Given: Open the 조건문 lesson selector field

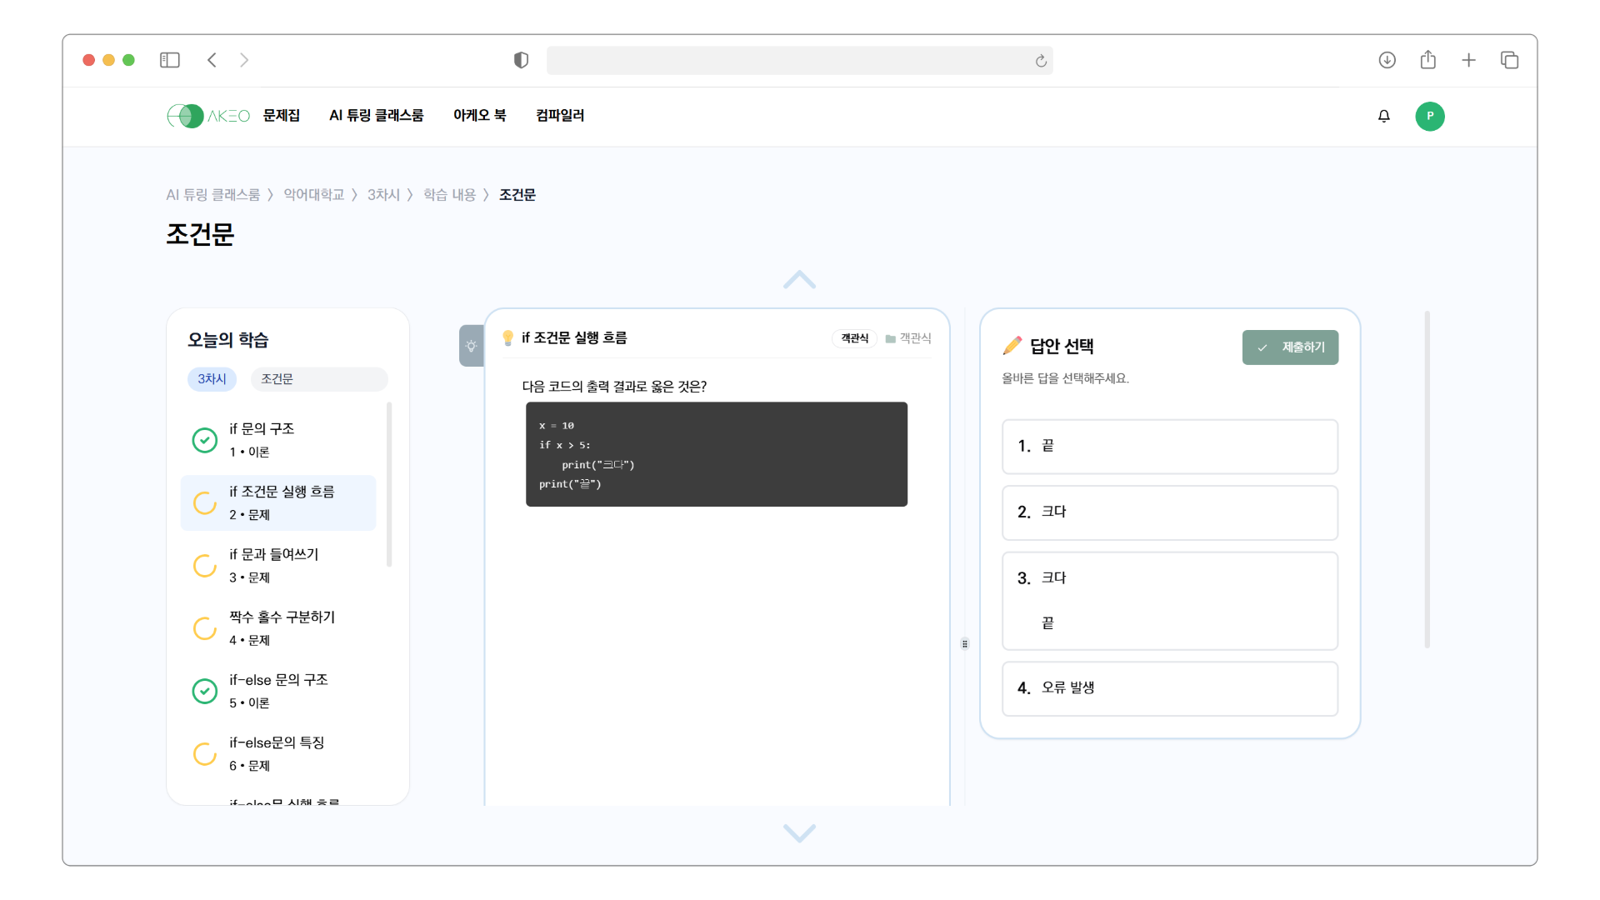Looking at the screenshot, I should coord(318,379).
